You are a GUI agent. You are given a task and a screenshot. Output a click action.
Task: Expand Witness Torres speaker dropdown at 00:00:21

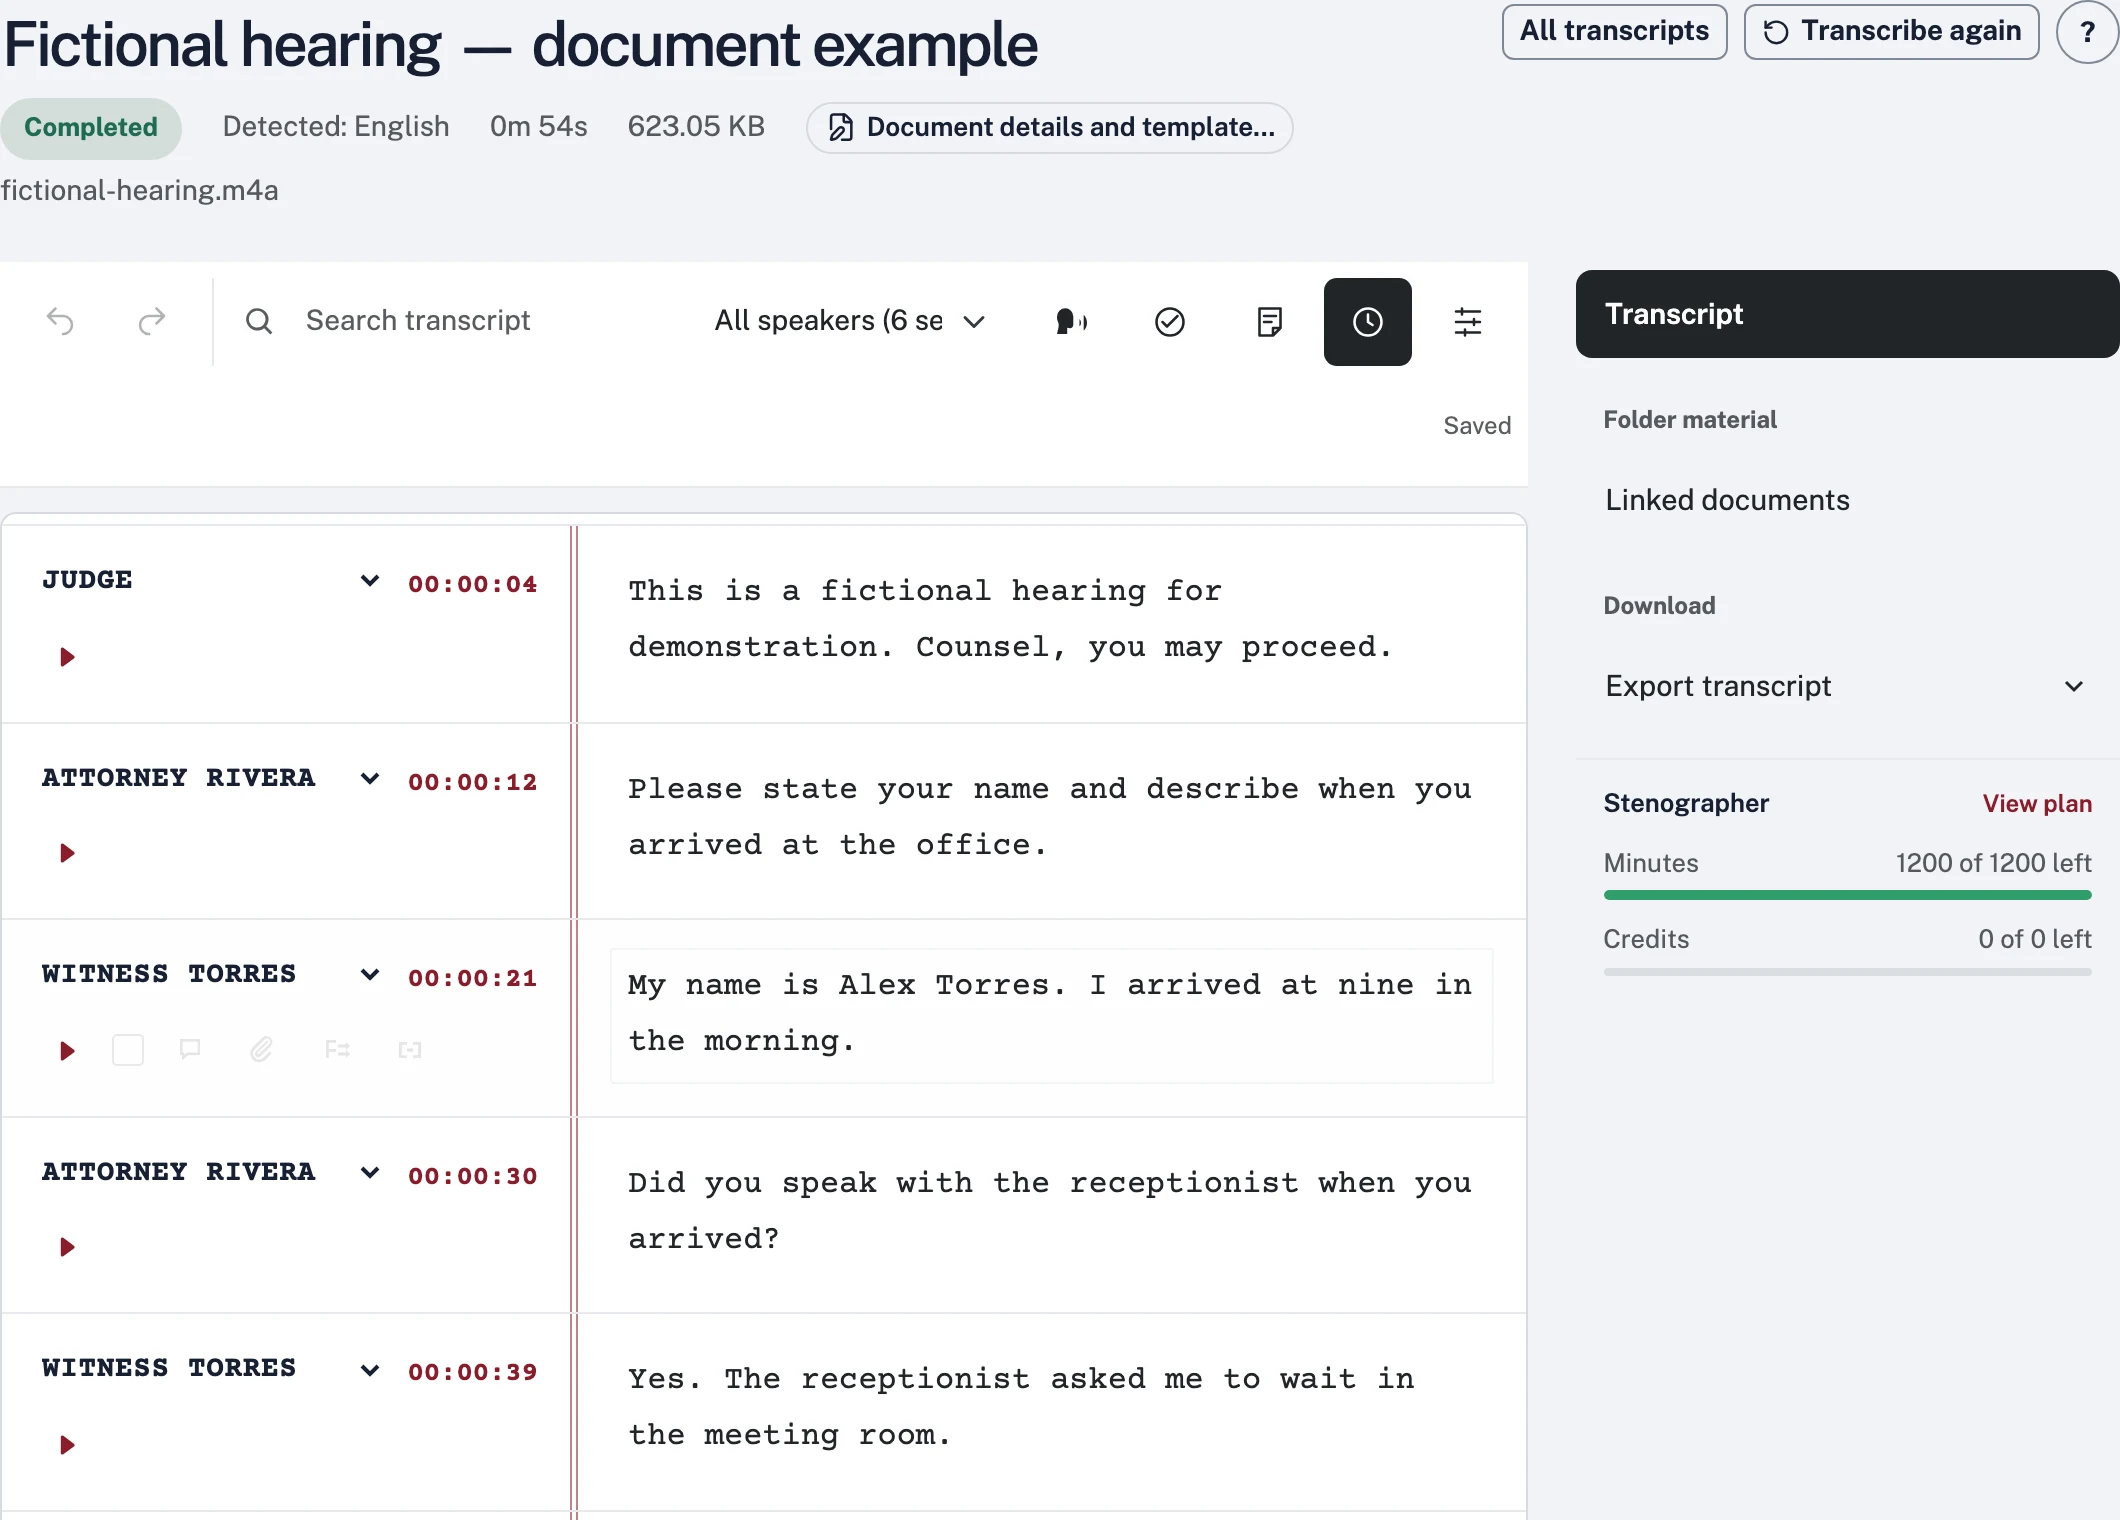point(370,975)
